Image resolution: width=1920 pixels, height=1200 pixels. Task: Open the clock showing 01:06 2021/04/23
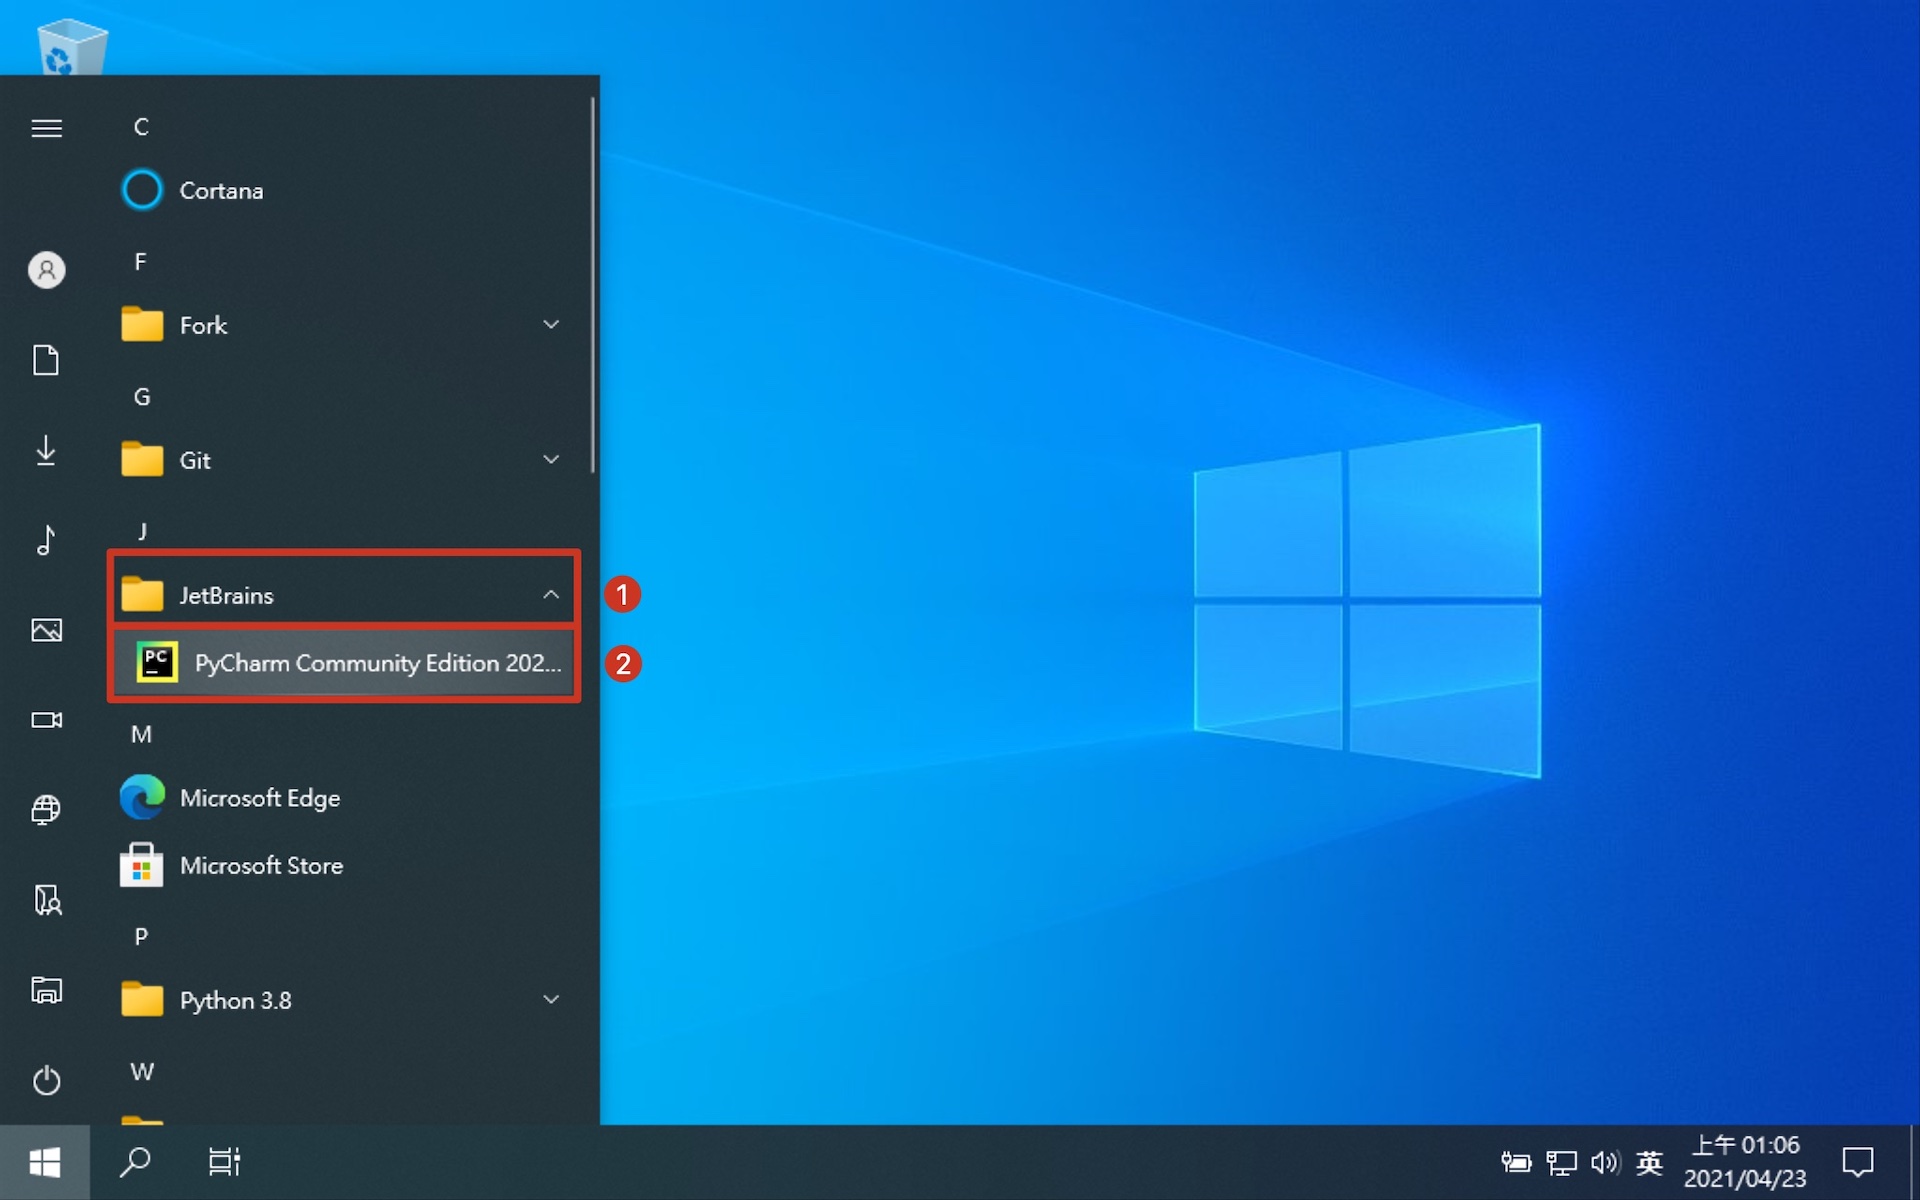click(x=1745, y=1162)
